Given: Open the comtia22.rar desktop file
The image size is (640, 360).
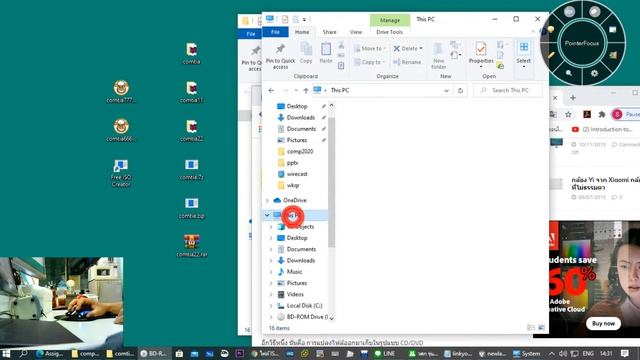Looking at the screenshot, I should tap(191, 246).
